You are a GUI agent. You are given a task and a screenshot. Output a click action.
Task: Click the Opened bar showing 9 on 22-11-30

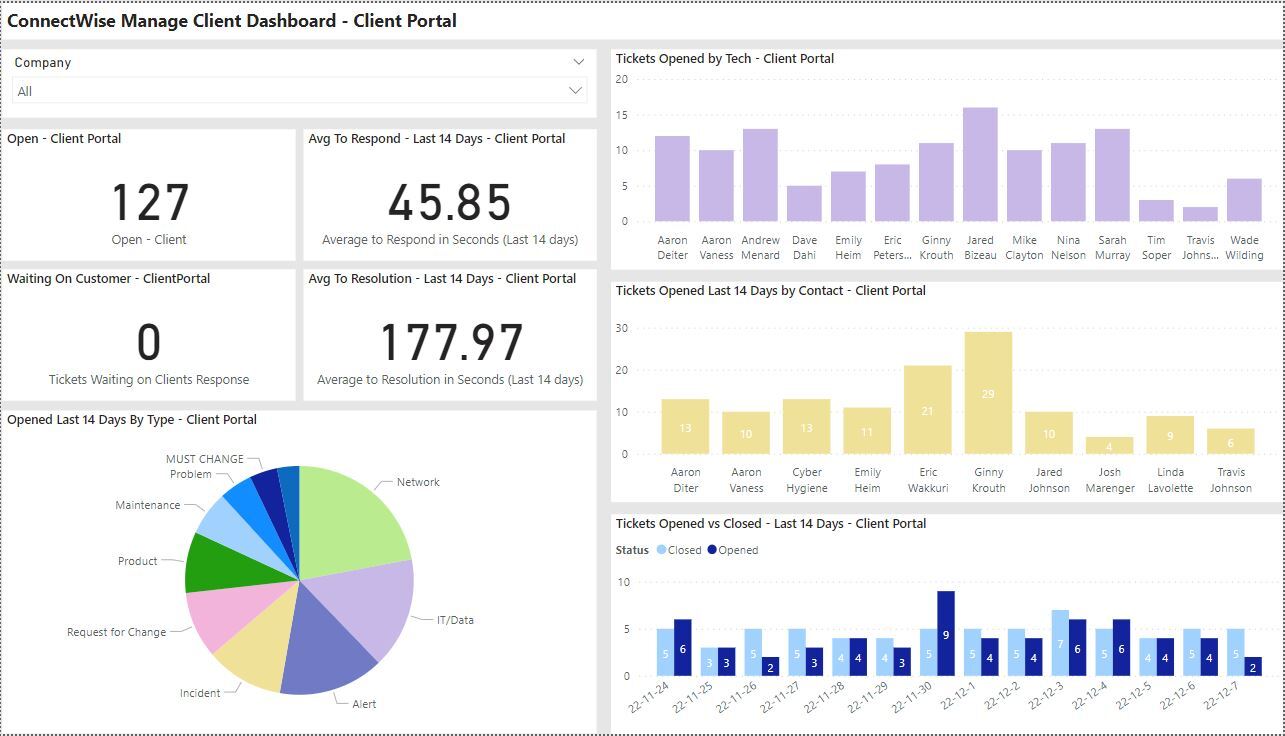pyautogui.click(x=946, y=634)
